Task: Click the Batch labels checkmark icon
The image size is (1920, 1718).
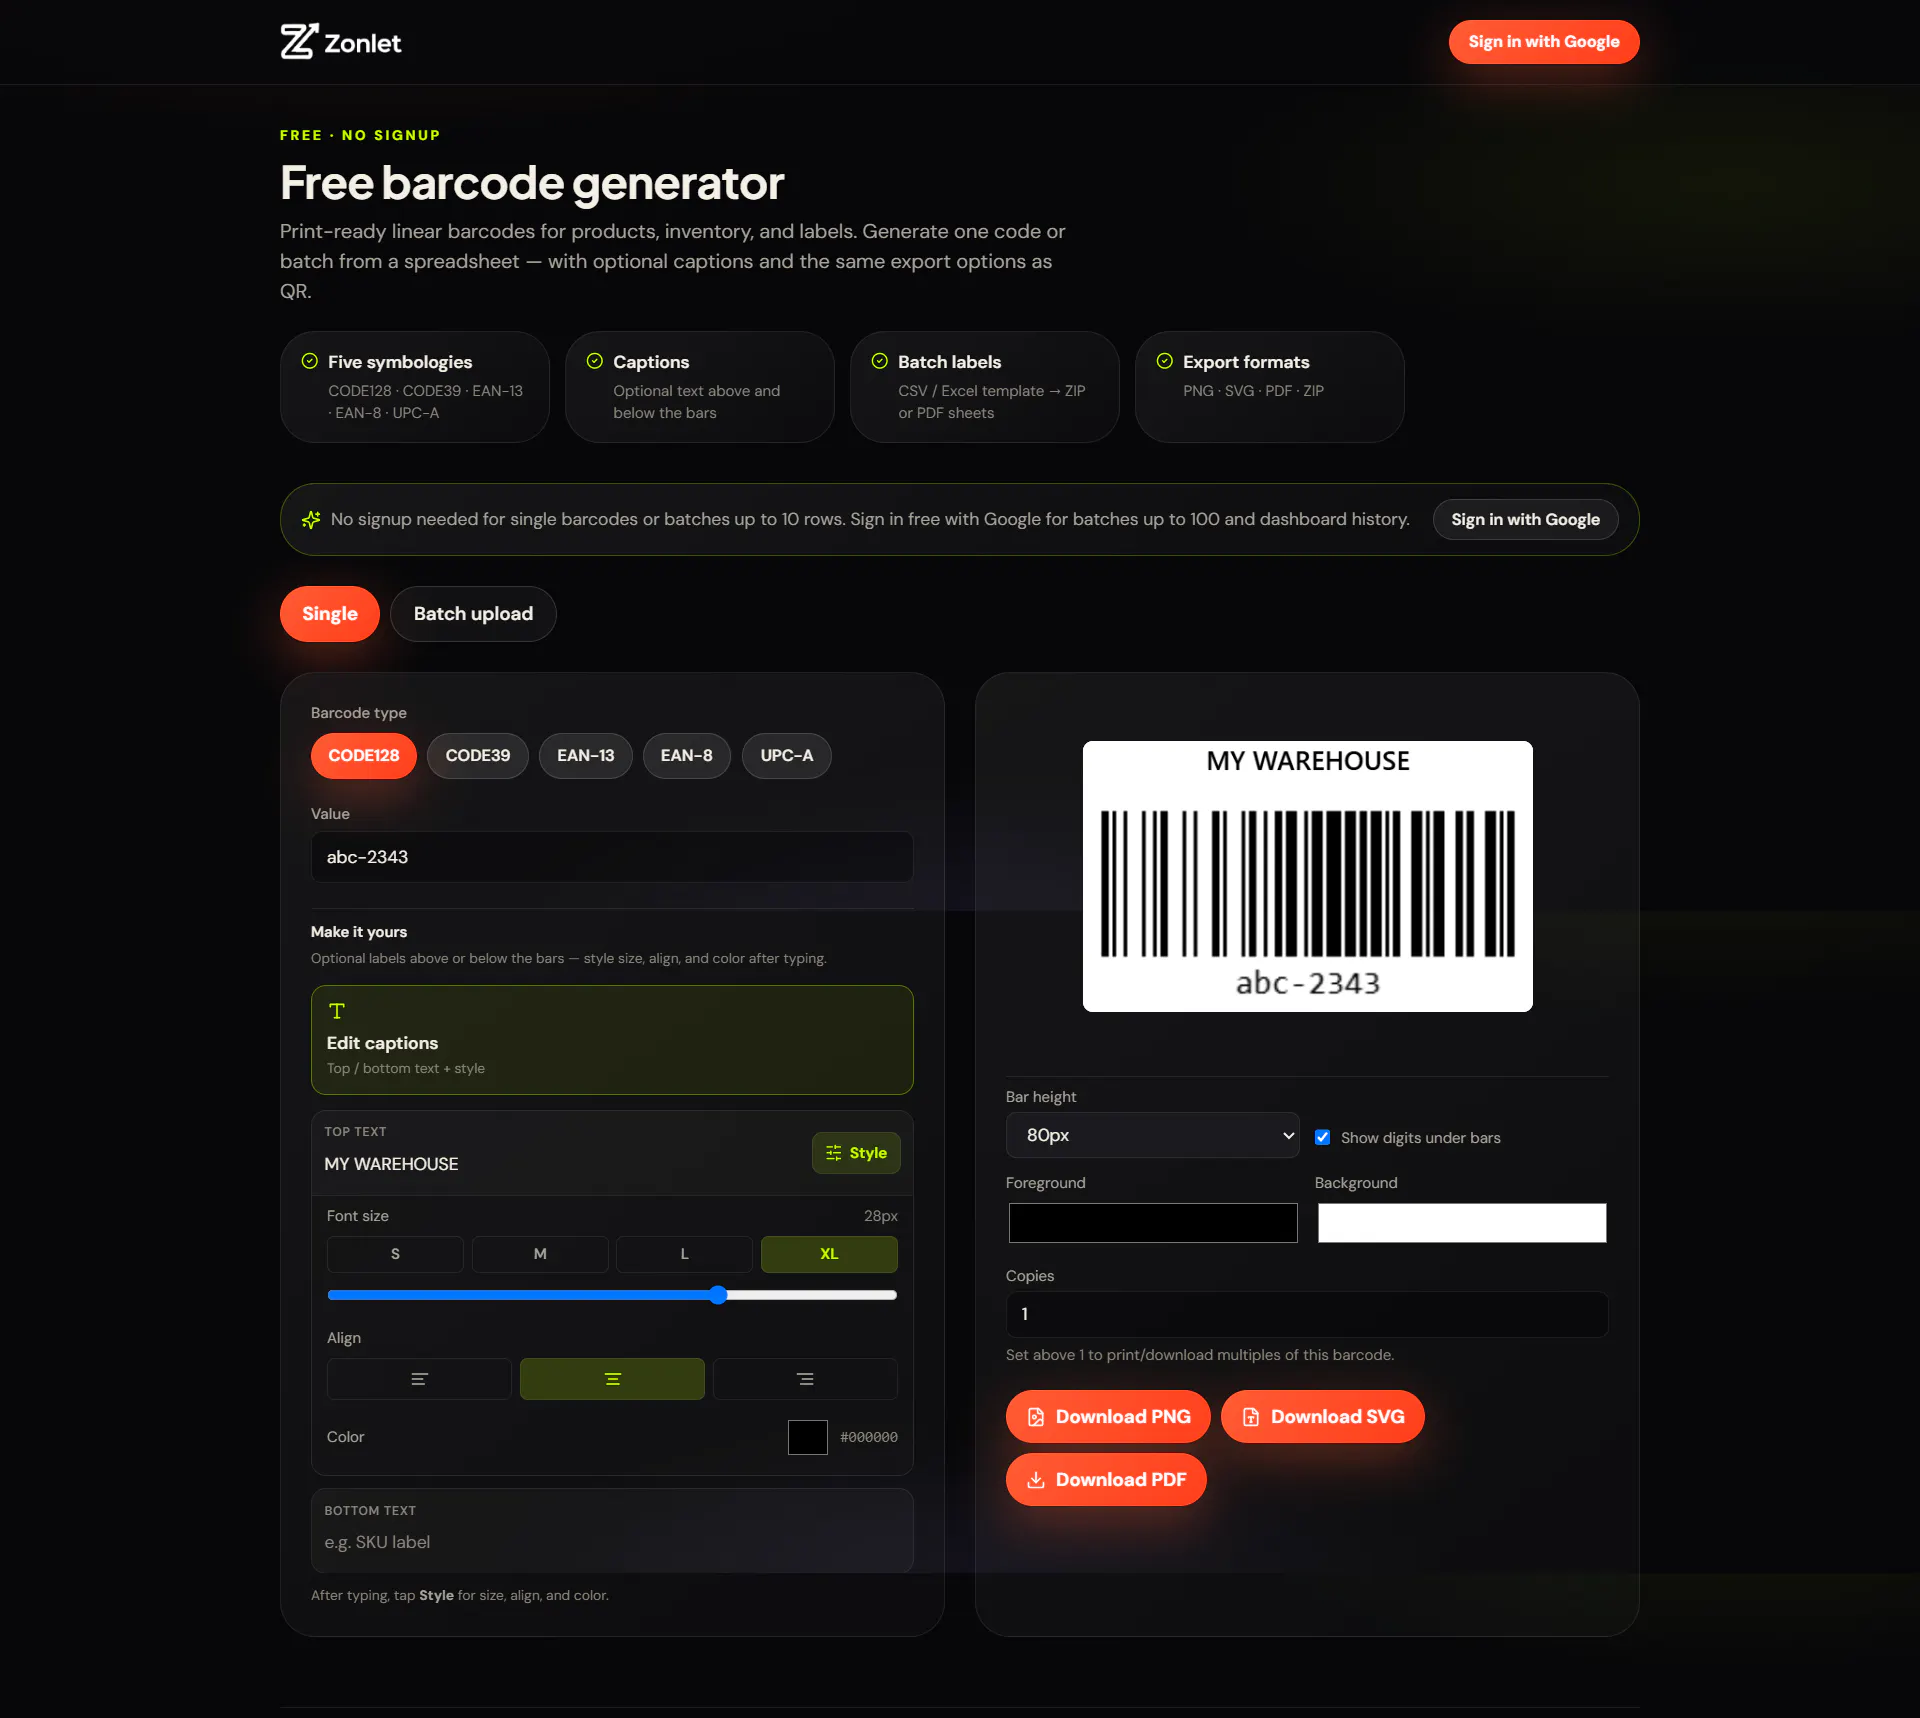Action: [880, 361]
